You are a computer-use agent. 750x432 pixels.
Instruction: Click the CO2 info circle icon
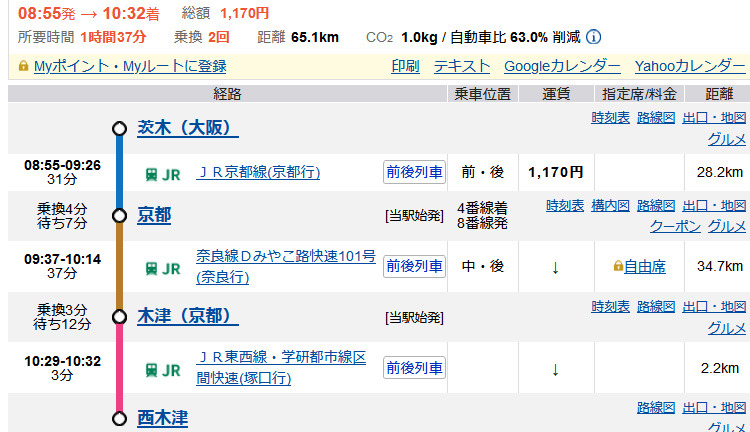(x=593, y=37)
